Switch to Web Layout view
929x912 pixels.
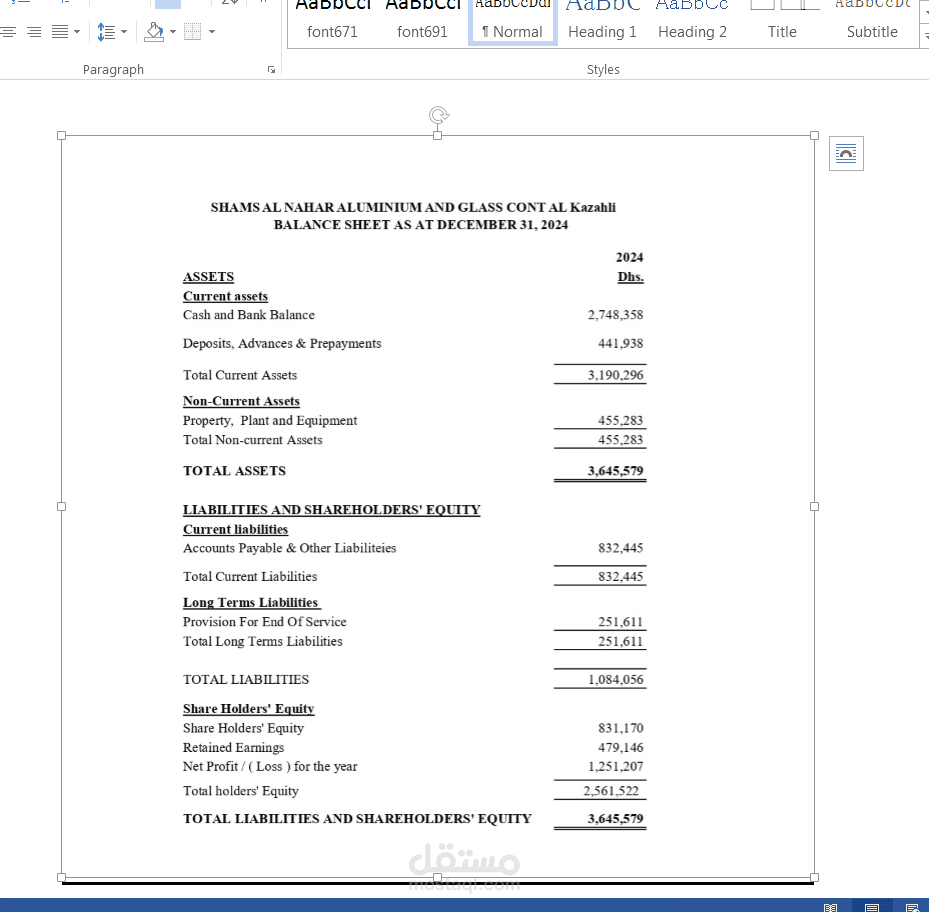click(x=912, y=907)
